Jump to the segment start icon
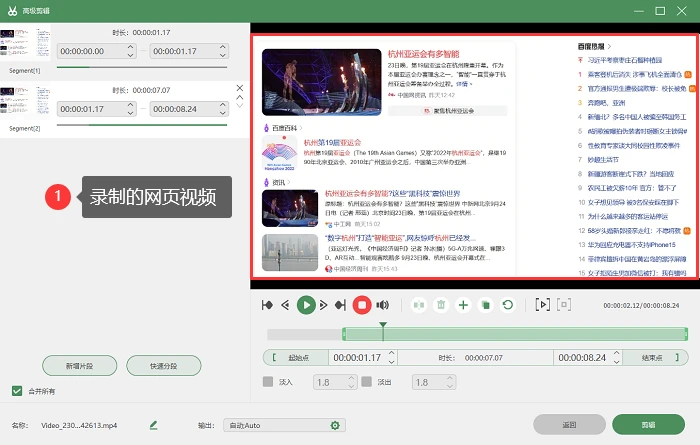Image resolution: width=700 pixels, height=445 pixels. (267, 305)
